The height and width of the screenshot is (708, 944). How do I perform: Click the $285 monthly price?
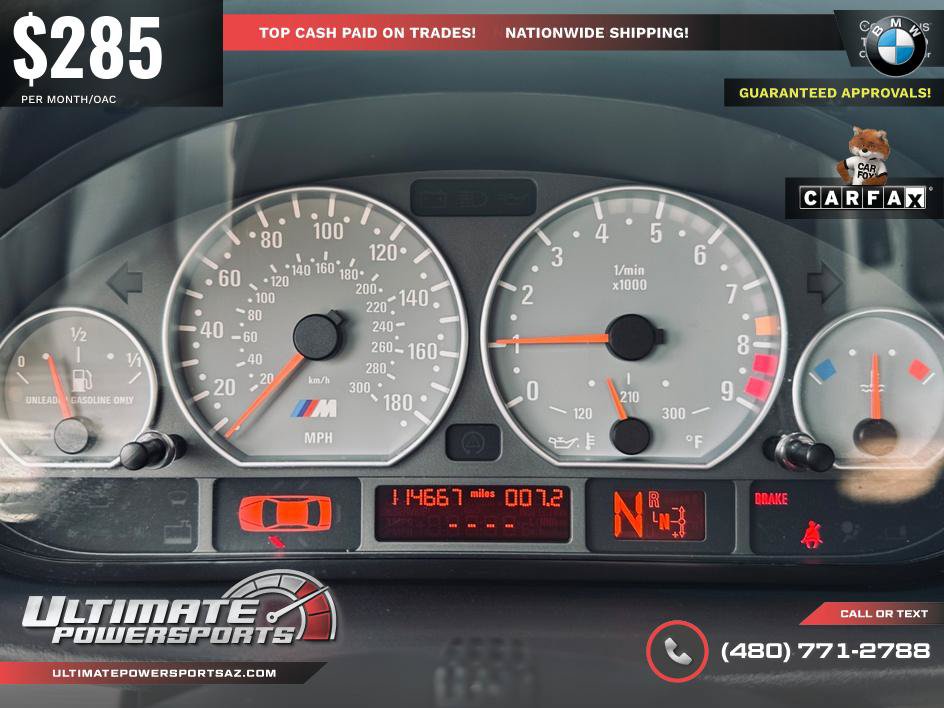[88, 49]
